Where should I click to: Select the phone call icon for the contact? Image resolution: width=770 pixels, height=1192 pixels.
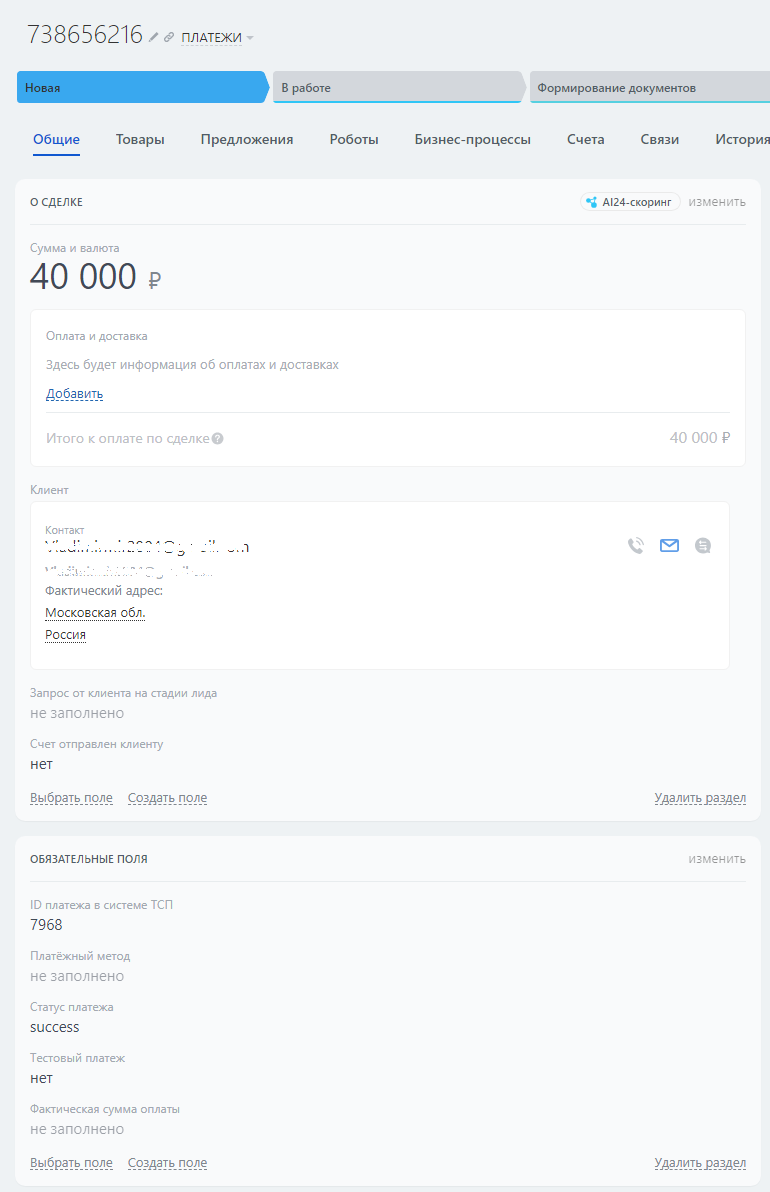(636, 545)
